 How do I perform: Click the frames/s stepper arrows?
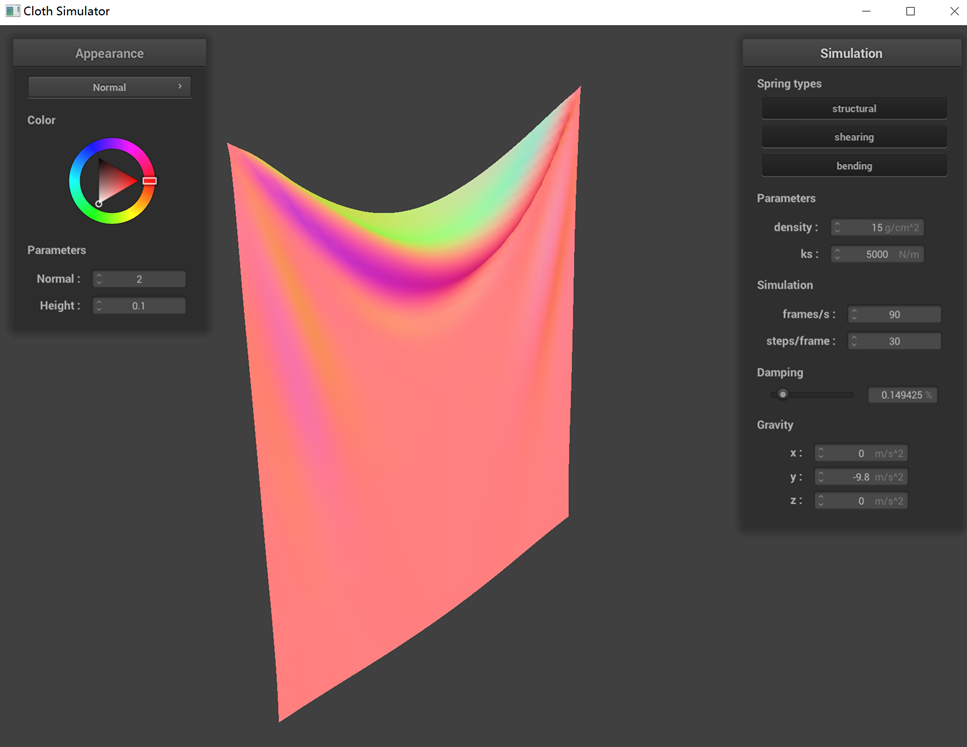coord(854,315)
